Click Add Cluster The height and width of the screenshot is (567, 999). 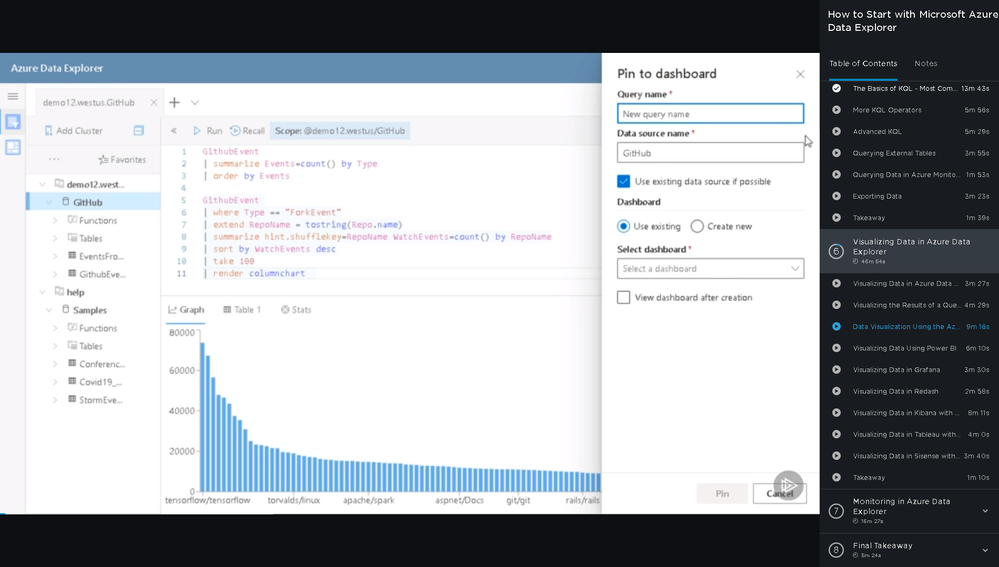click(73, 131)
